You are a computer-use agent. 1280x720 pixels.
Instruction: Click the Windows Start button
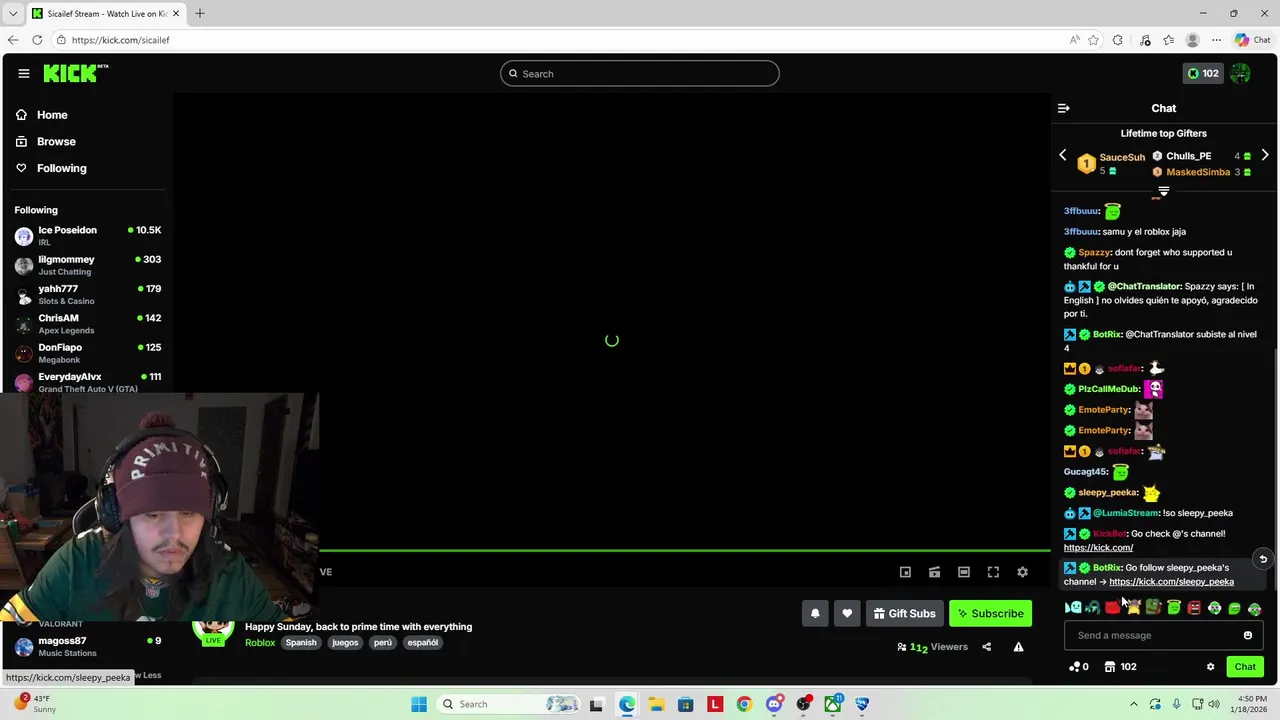419,704
